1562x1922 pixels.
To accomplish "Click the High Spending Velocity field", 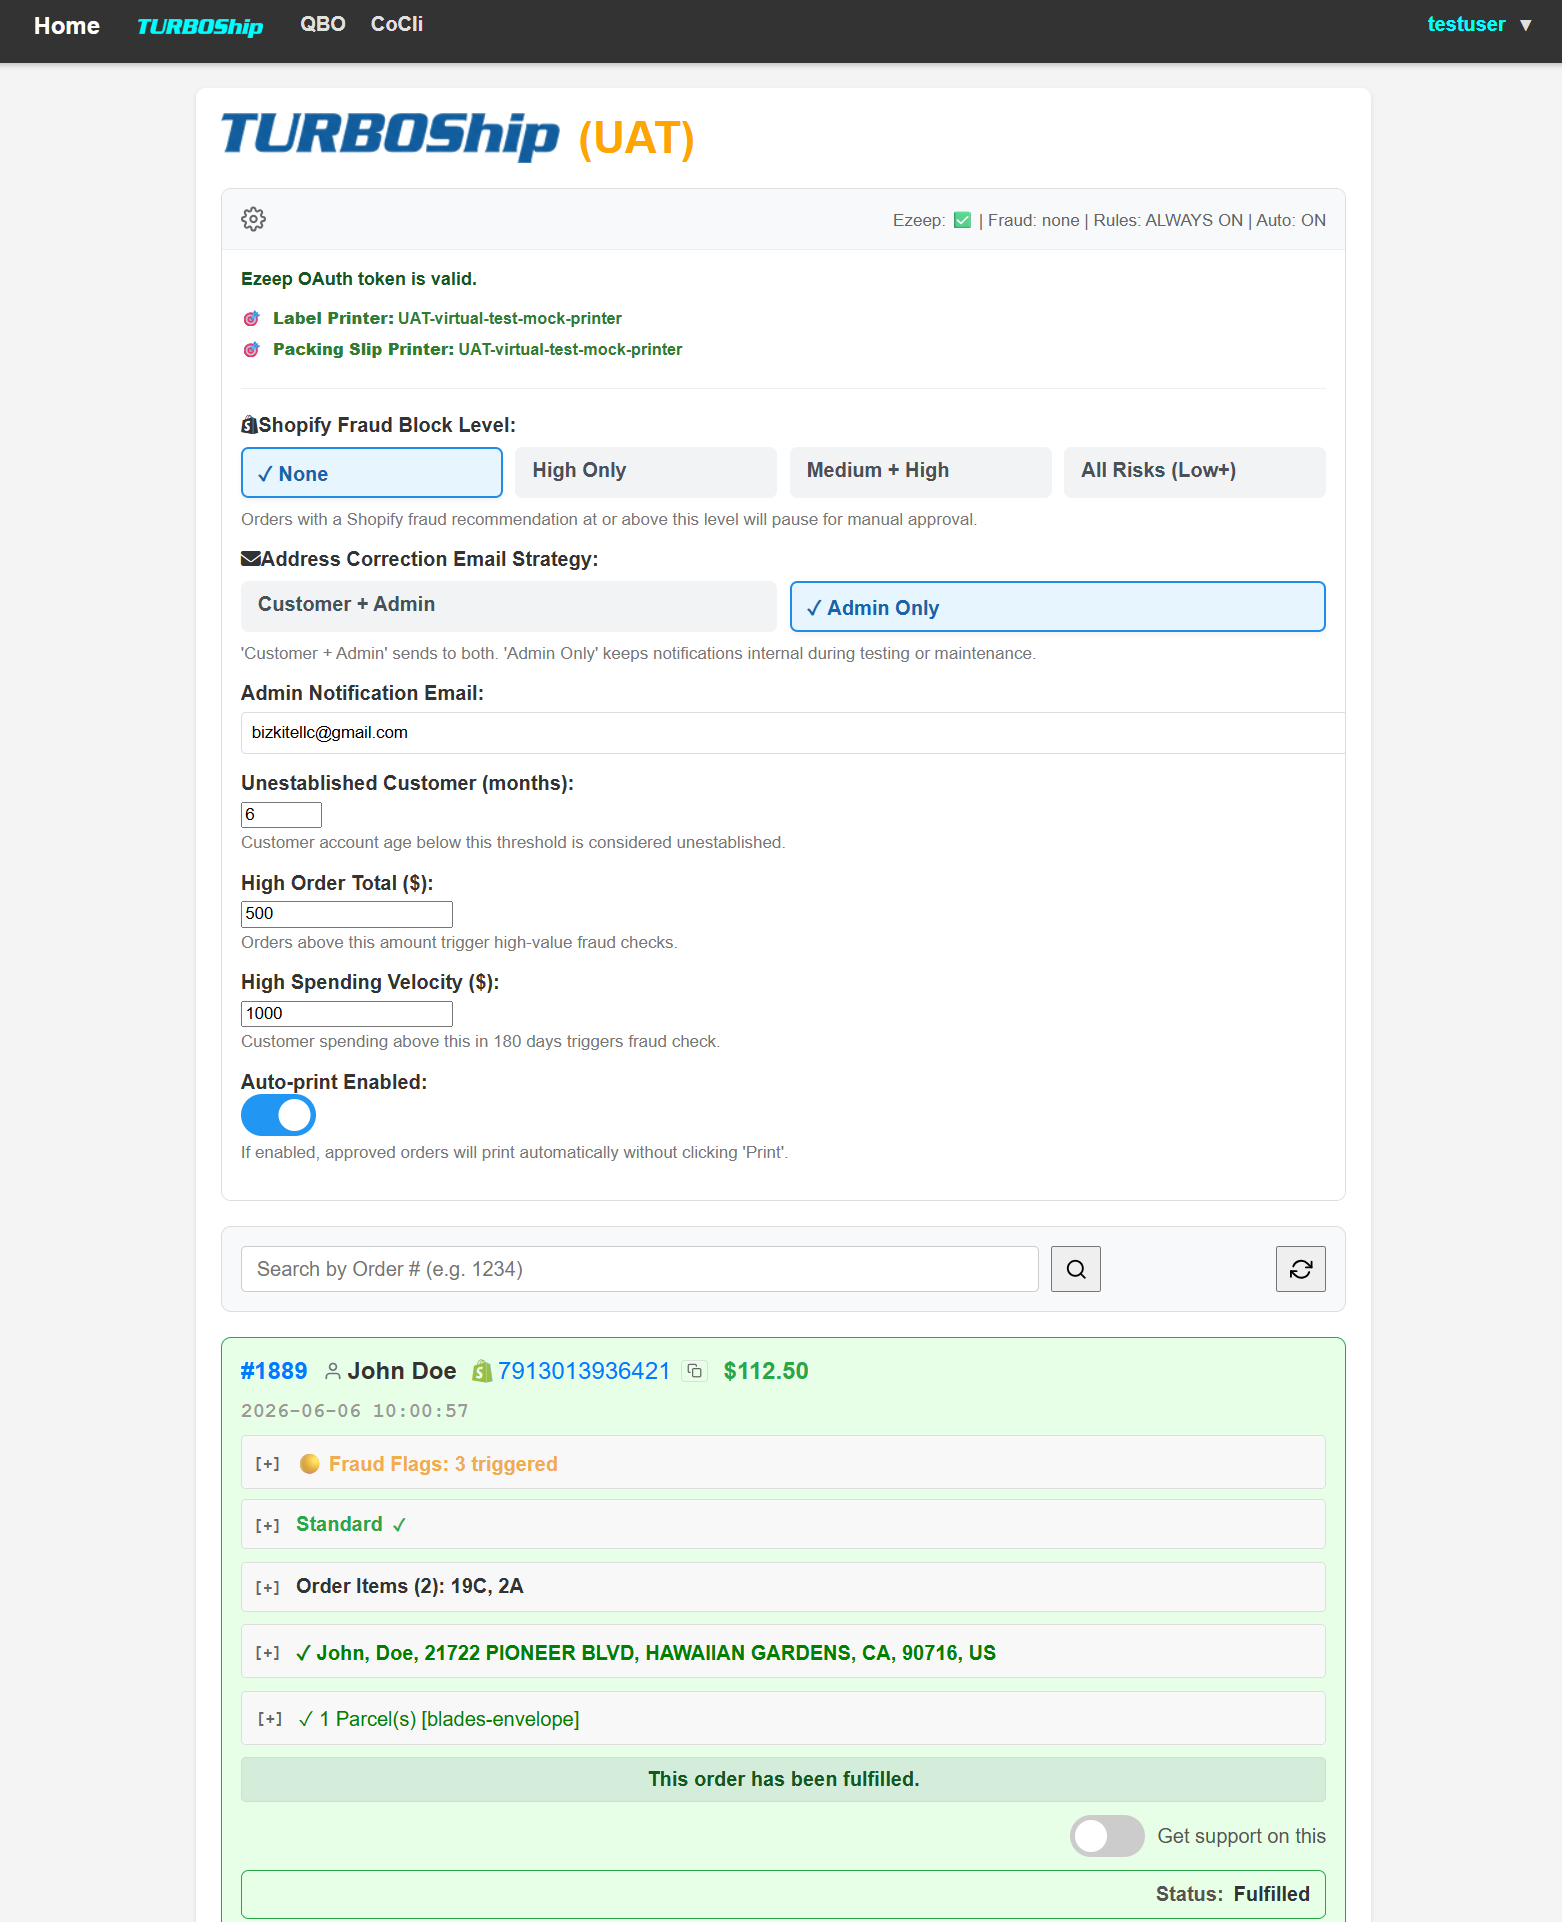I will click(x=346, y=1013).
